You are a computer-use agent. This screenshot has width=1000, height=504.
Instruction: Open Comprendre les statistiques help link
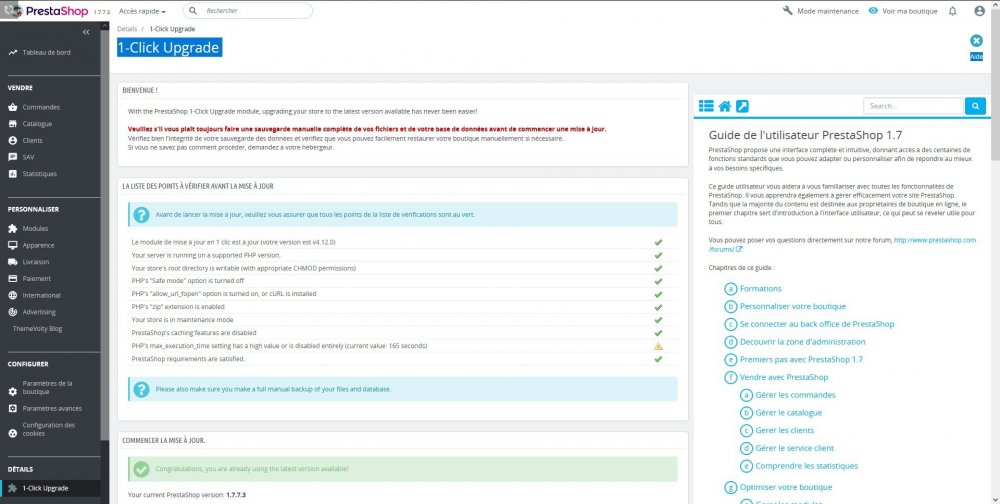pyautogui.click(x=807, y=466)
